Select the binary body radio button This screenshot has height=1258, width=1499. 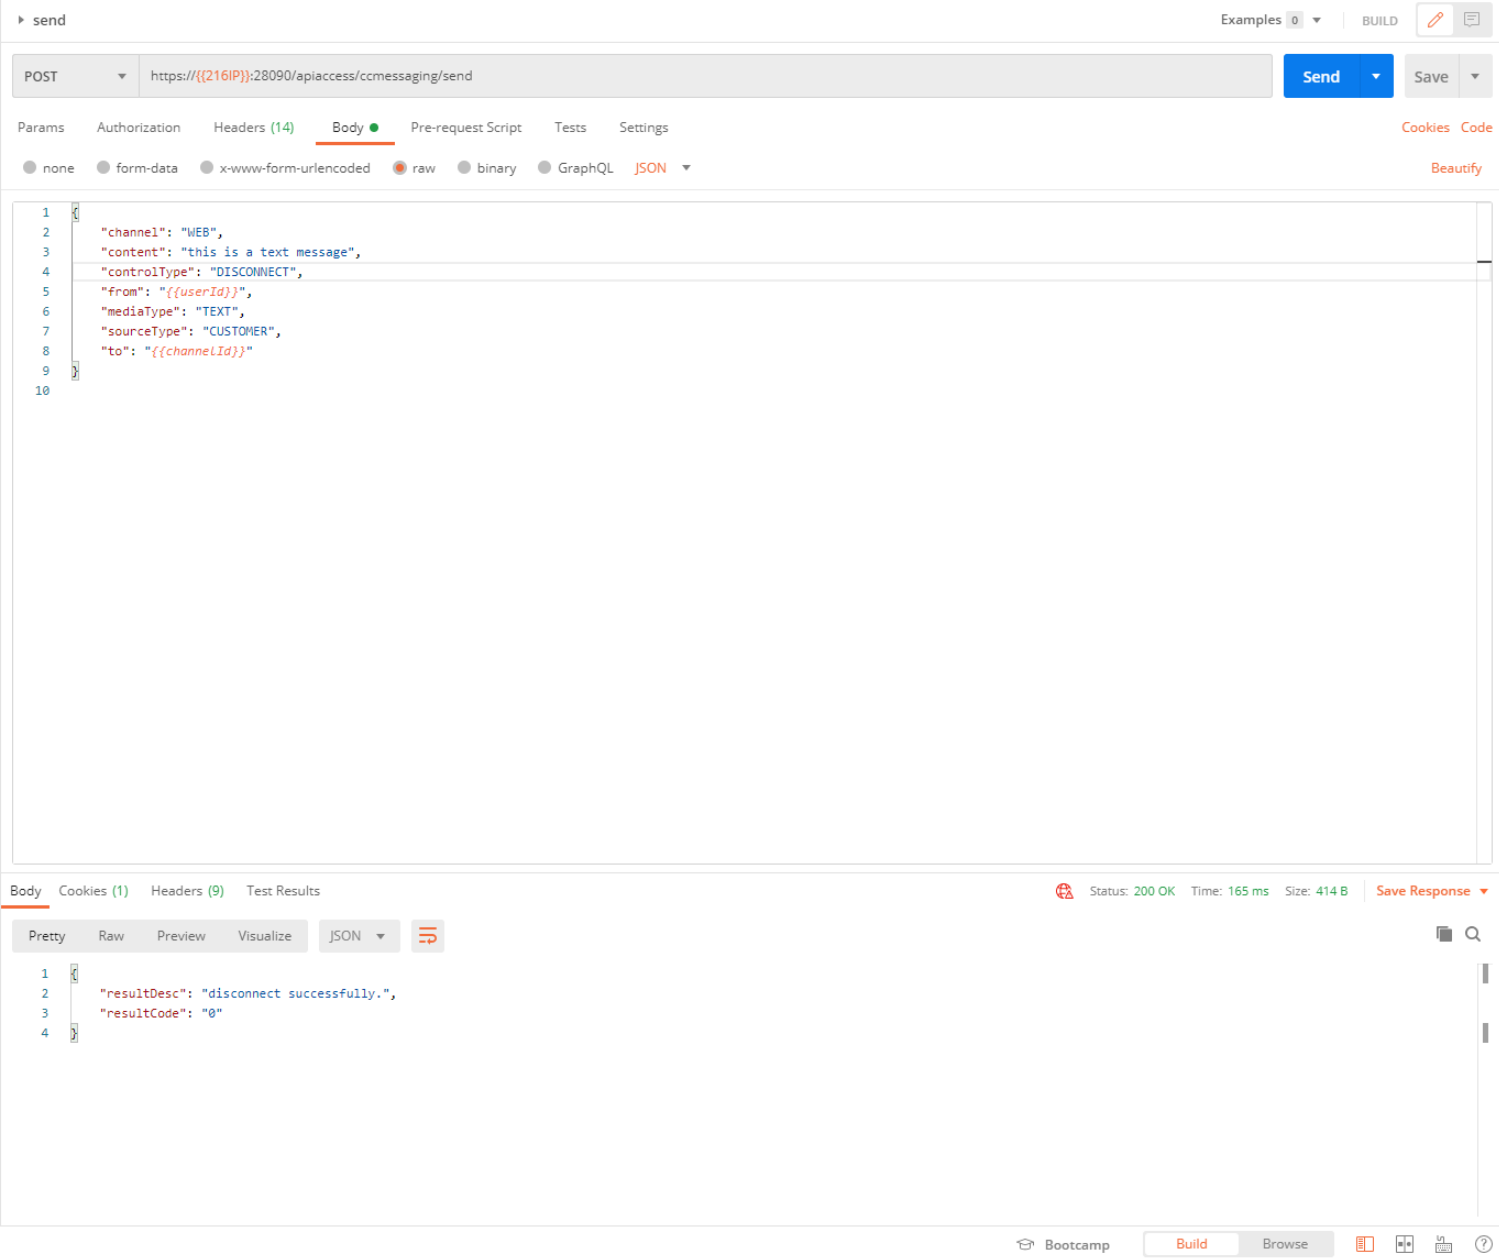464,168
